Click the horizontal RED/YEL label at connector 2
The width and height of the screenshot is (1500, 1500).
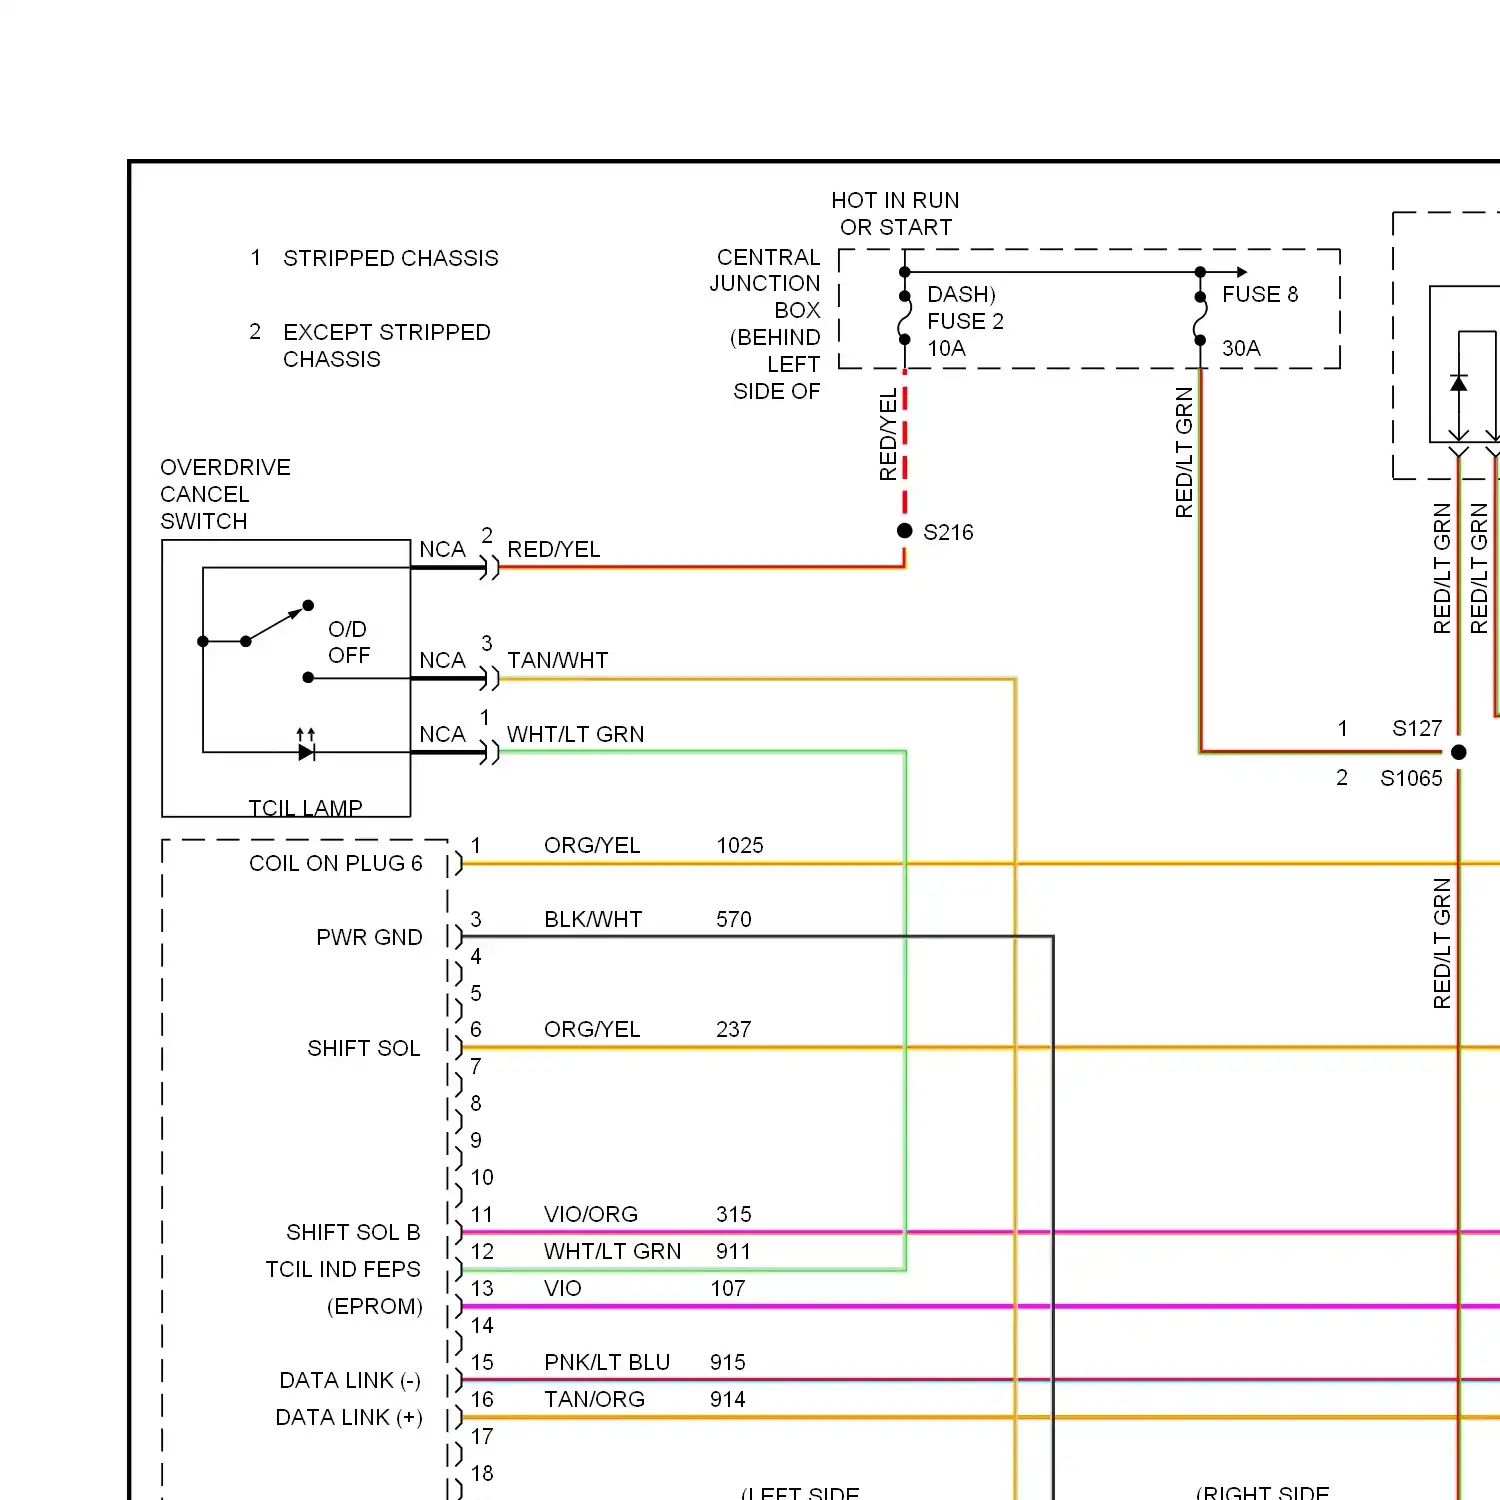click(x=553, y=549)
